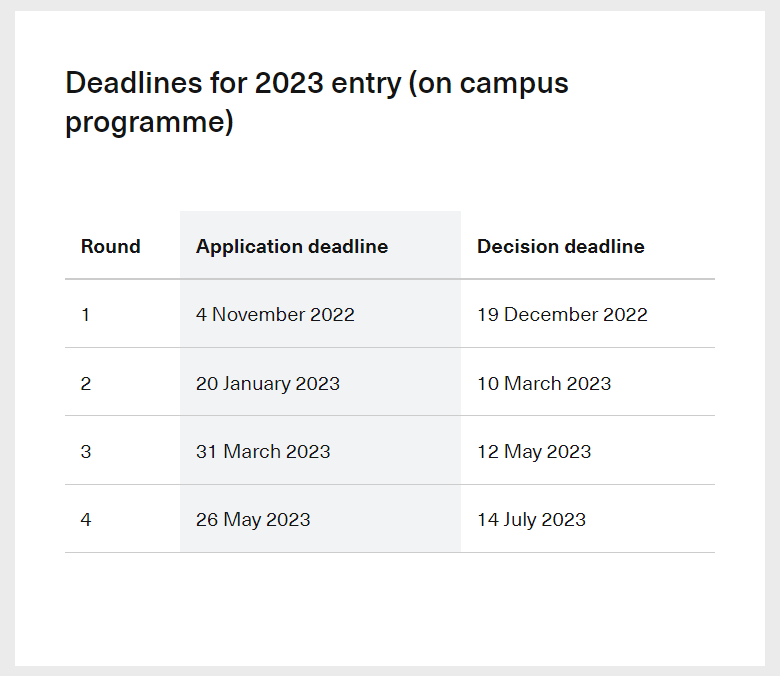
Task: Click the Application deadline column header
Action: 292,246
